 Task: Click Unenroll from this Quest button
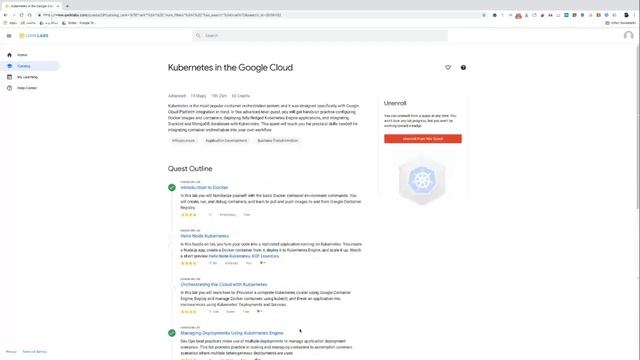click(x=423, y=139)
